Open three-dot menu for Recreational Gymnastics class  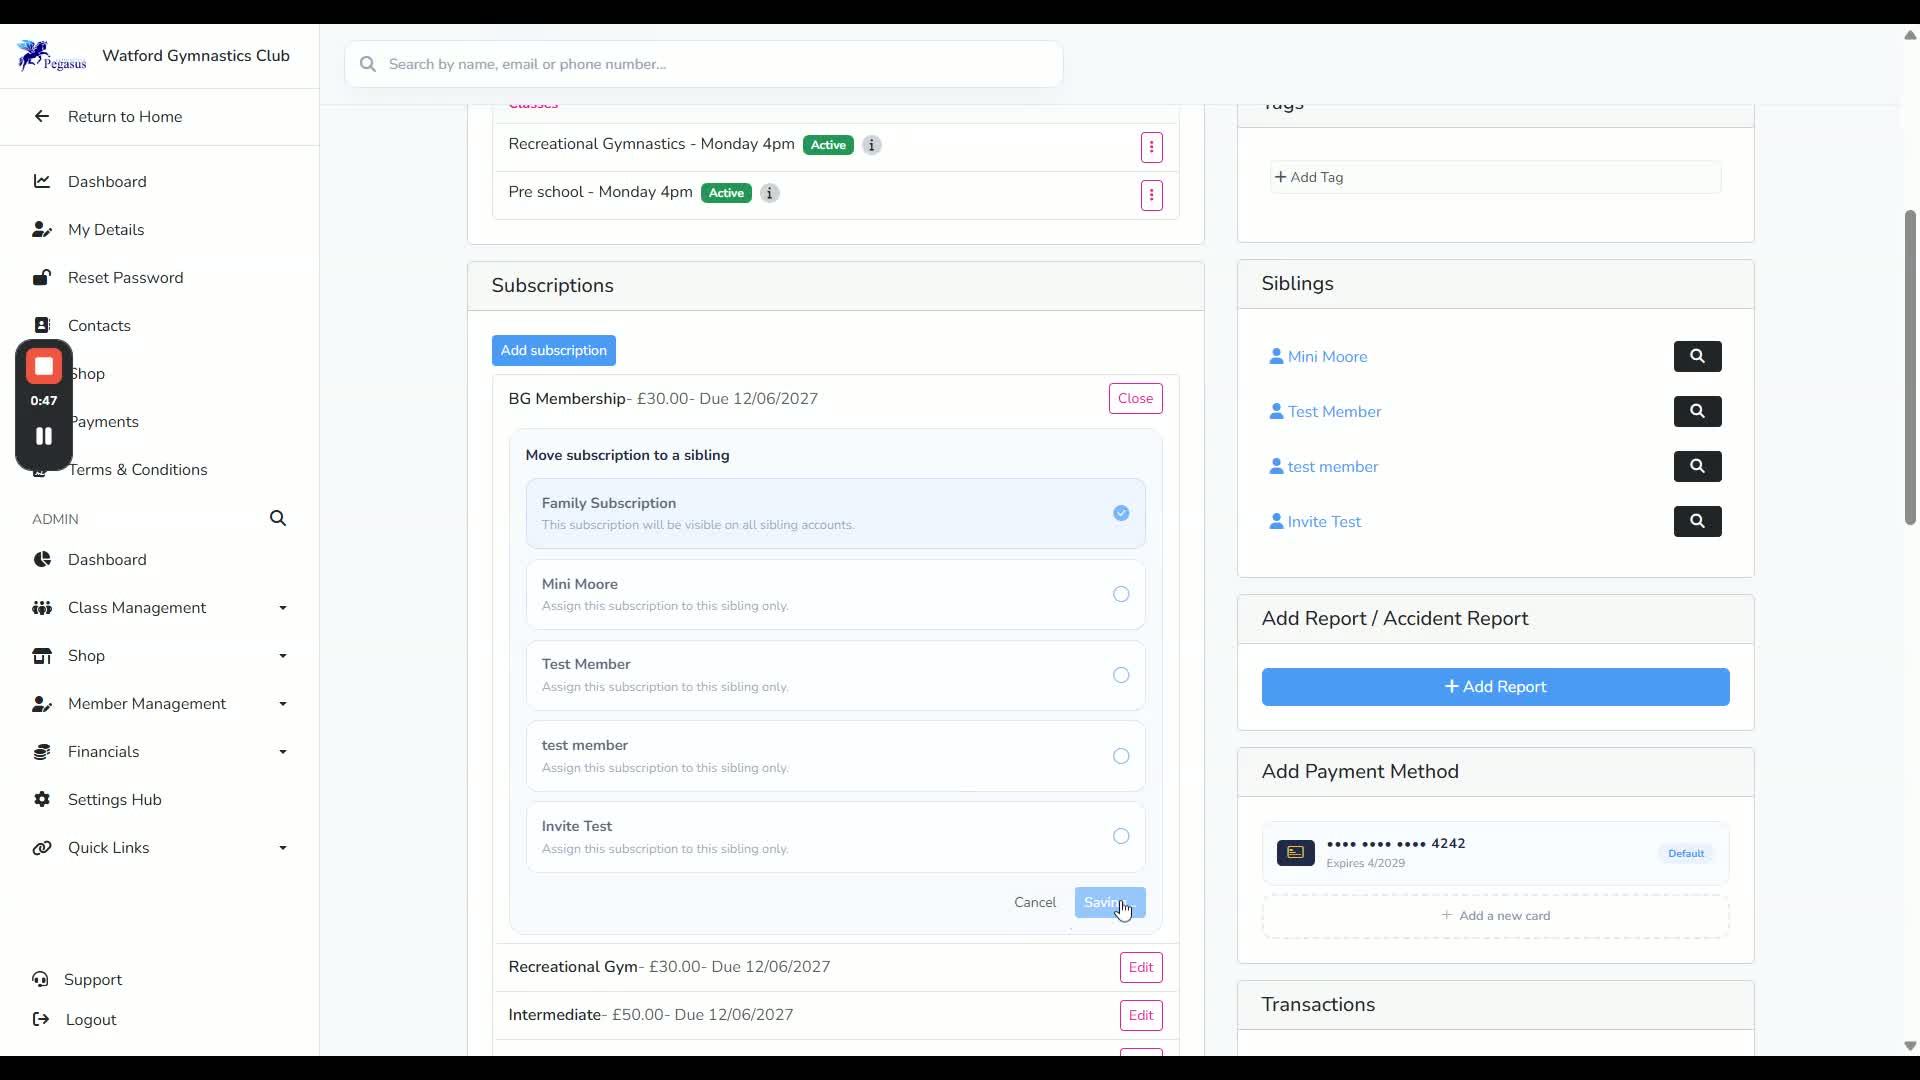coord(1151,147)
